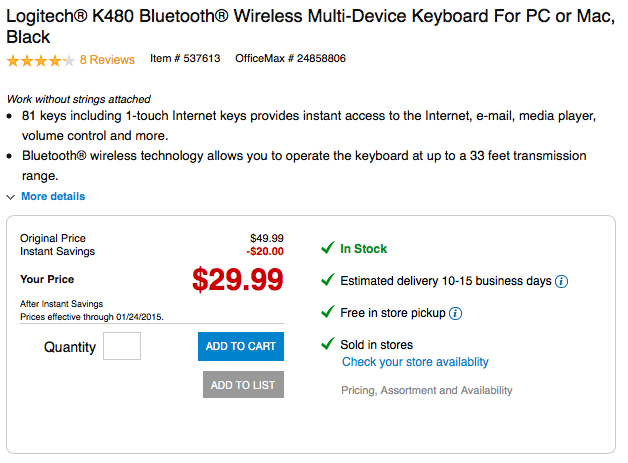Screen dimensions: 628x463
Task: Check your store availability link
Action: [x=415, y=362]
